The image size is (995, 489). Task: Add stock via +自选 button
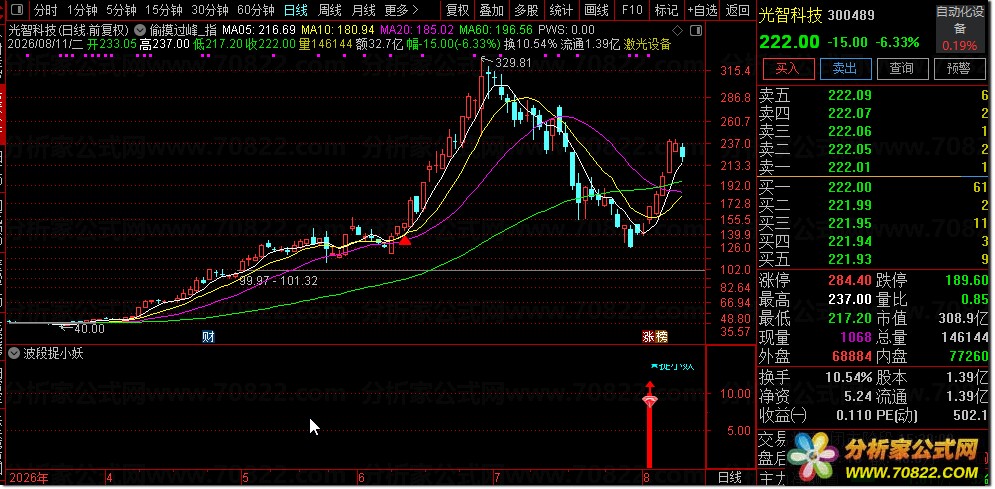pos(702,10)
